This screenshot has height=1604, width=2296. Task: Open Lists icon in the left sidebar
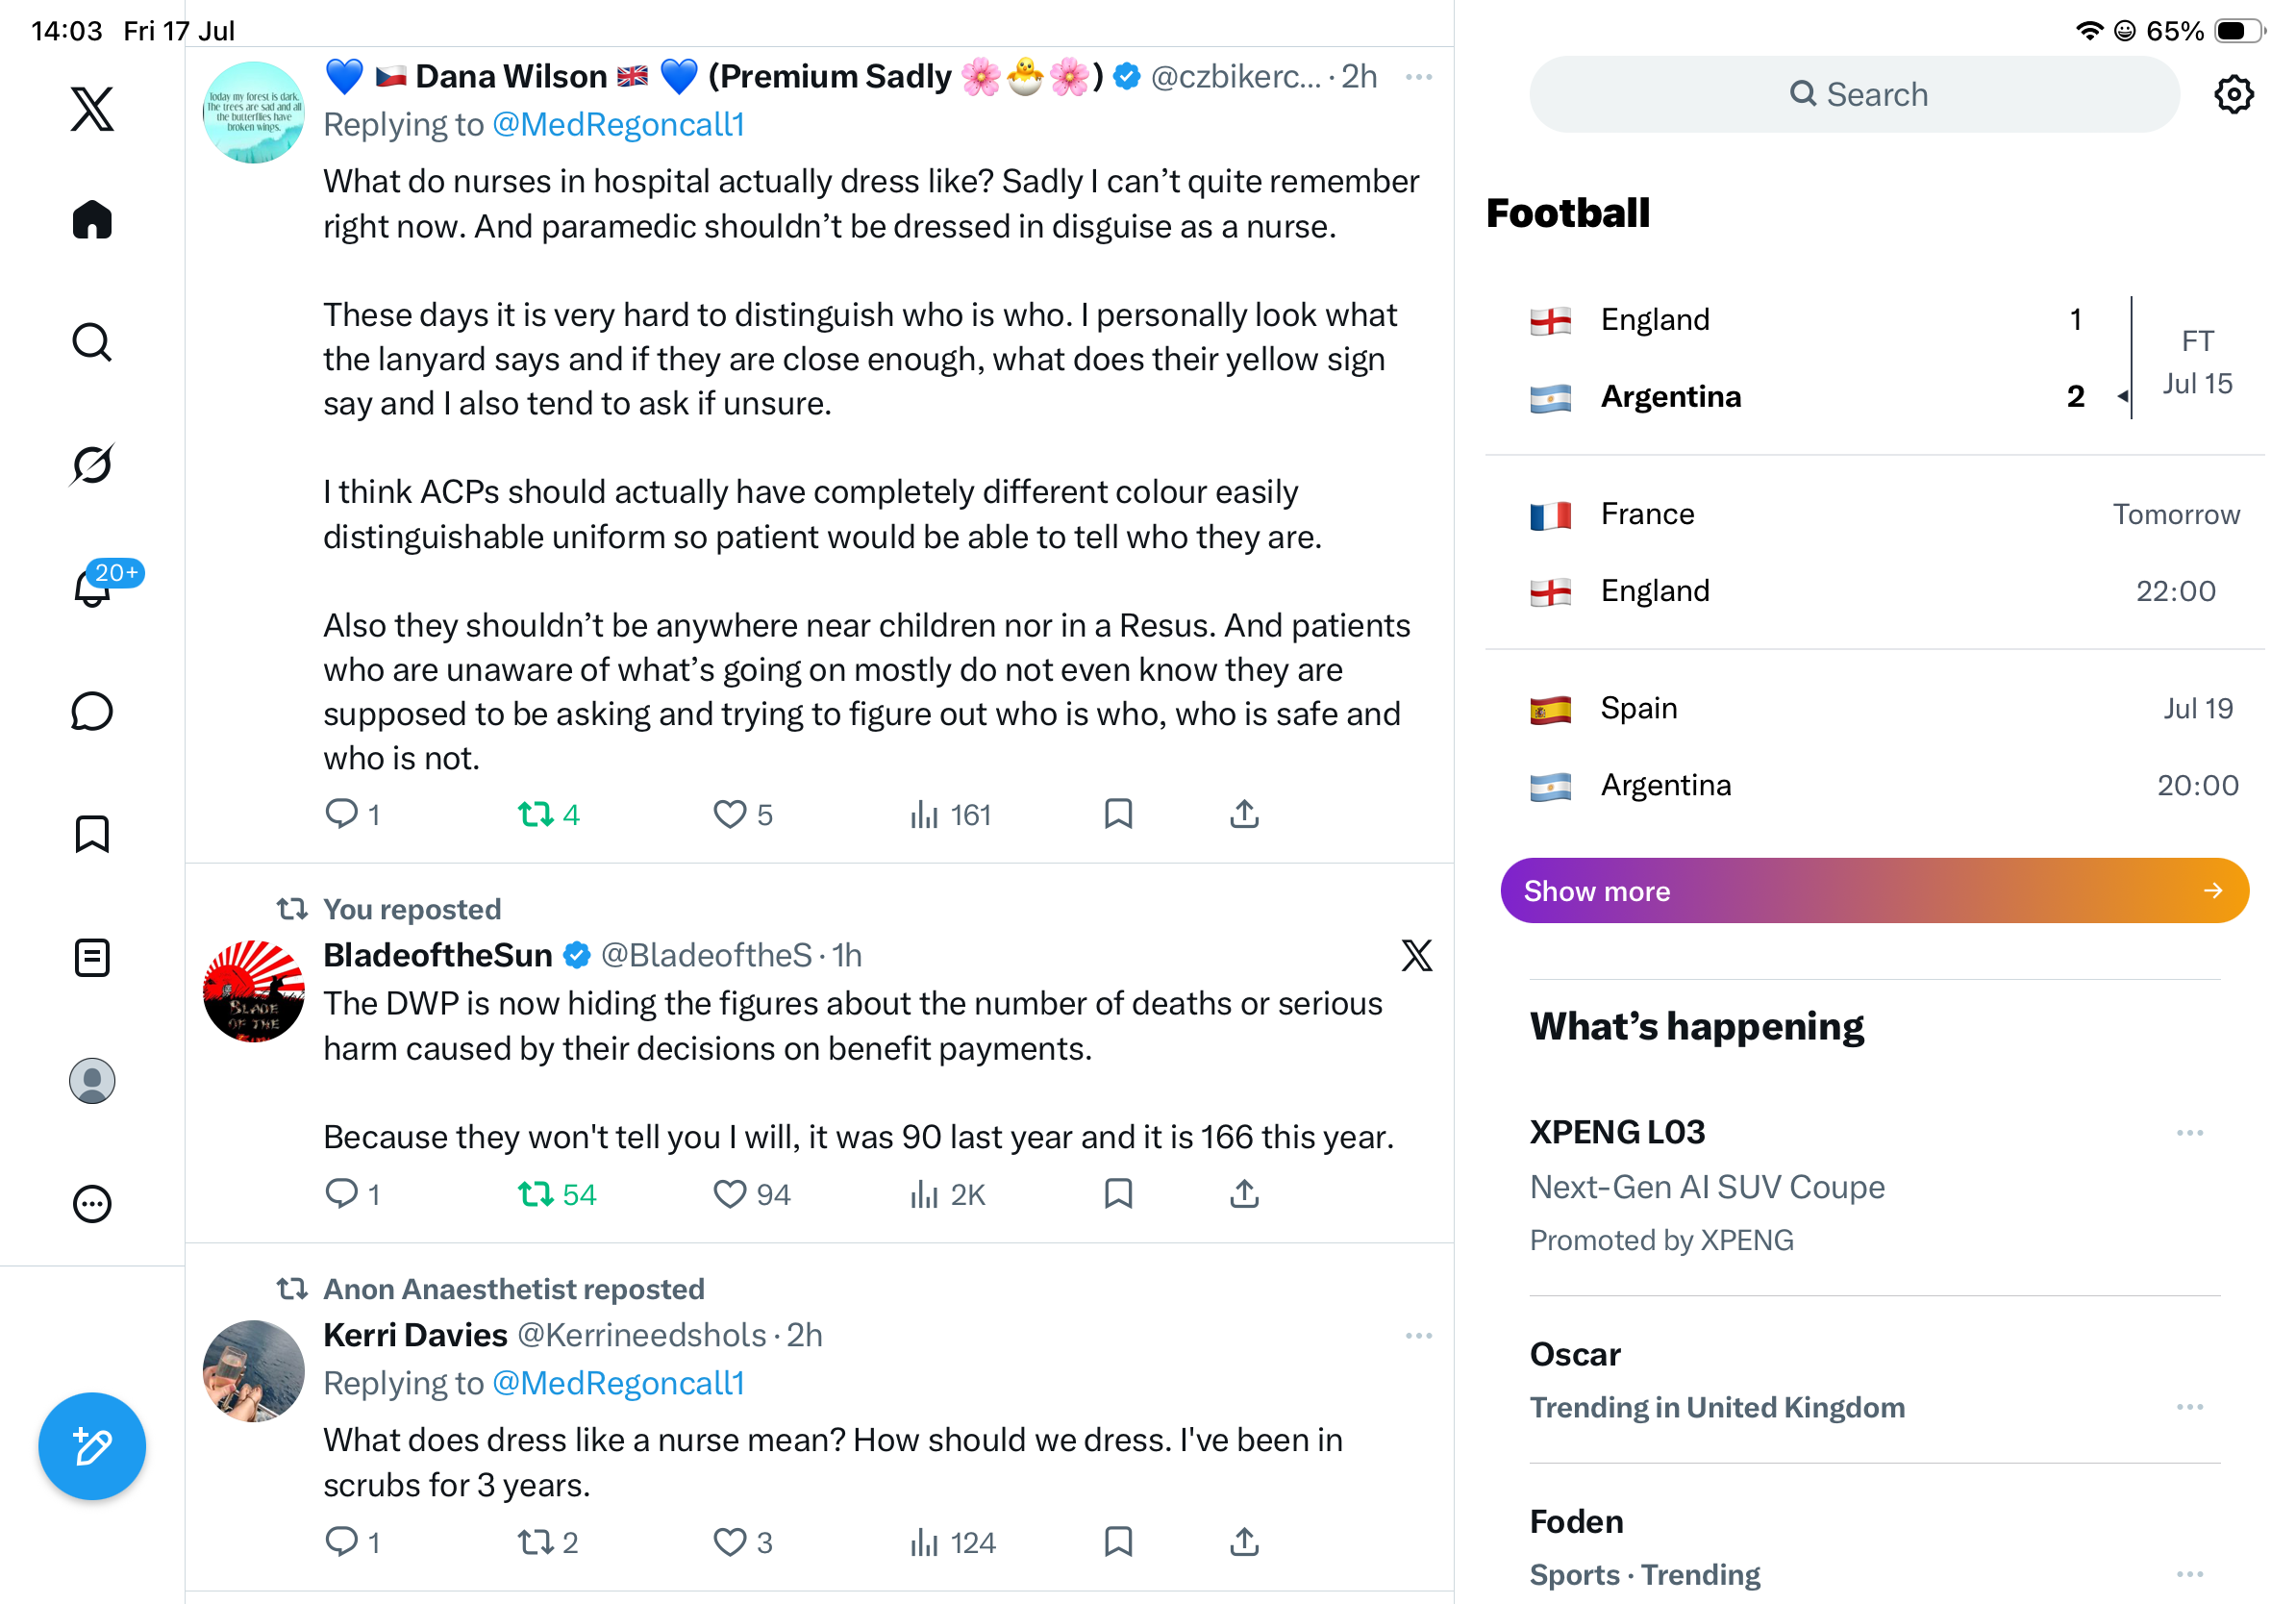92,958
